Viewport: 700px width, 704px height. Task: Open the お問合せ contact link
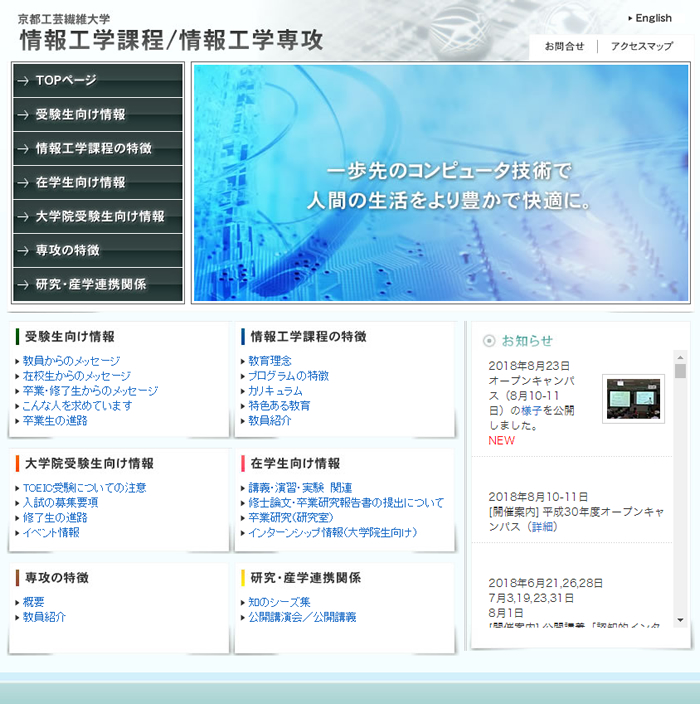tap(564, 46)
